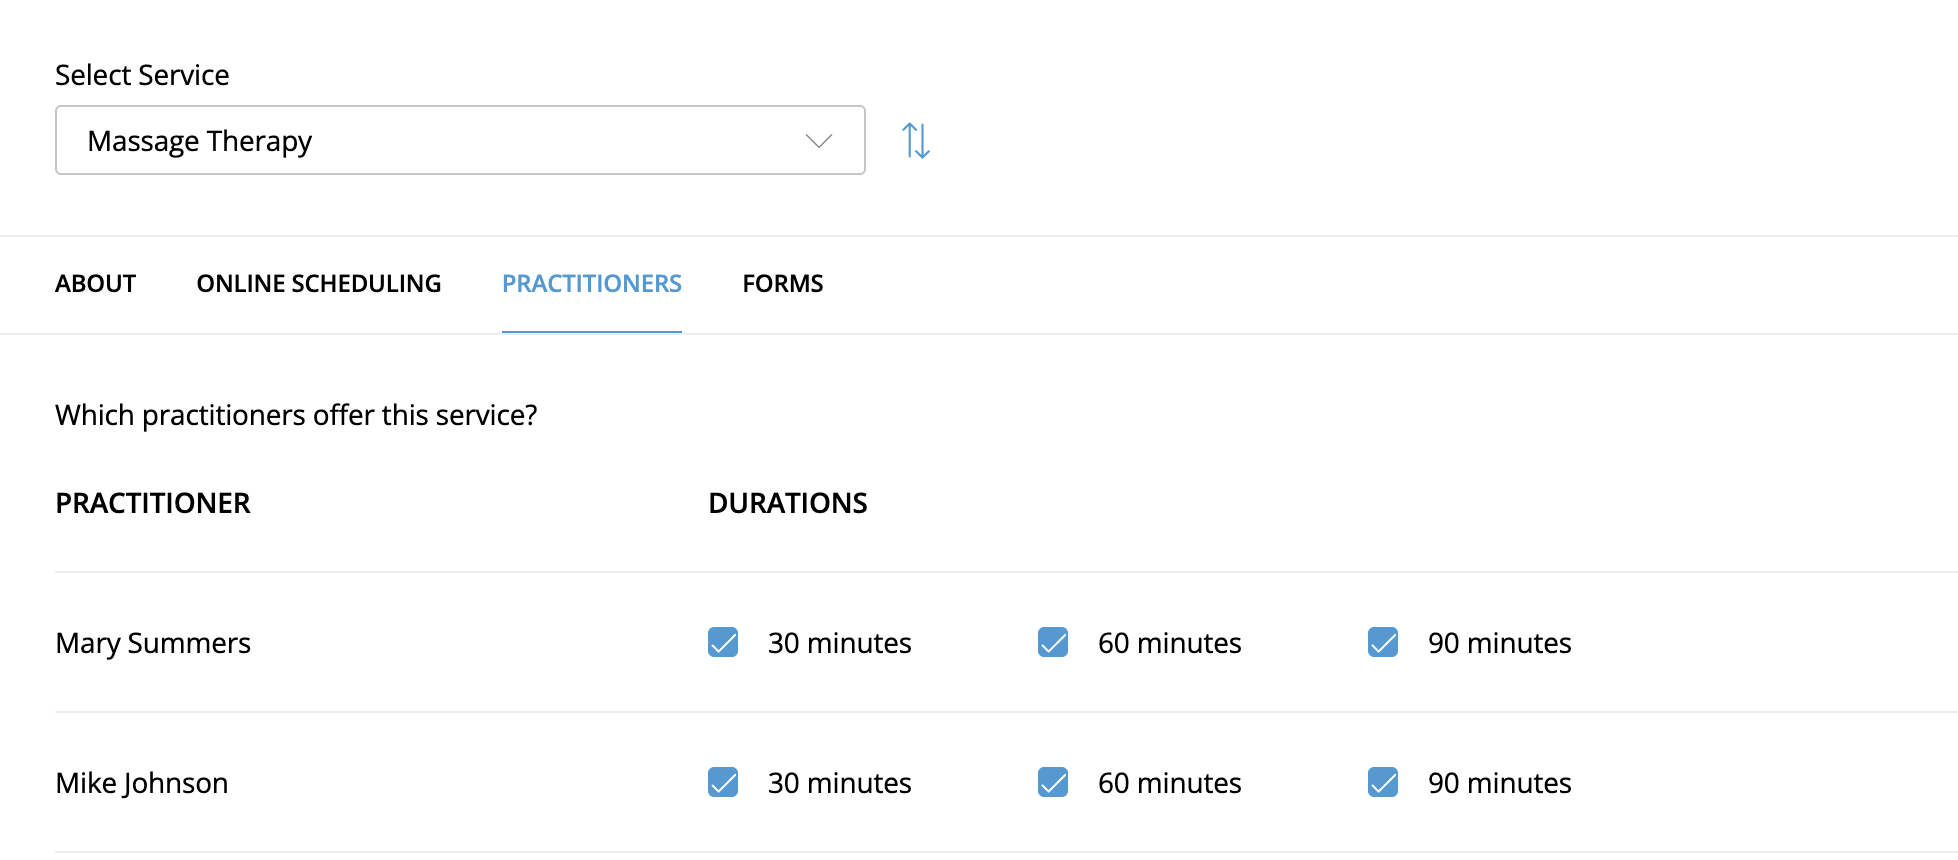
Task: Open the Online Scheduling tab
Action: pyautogui.click(x=319, y=284)
